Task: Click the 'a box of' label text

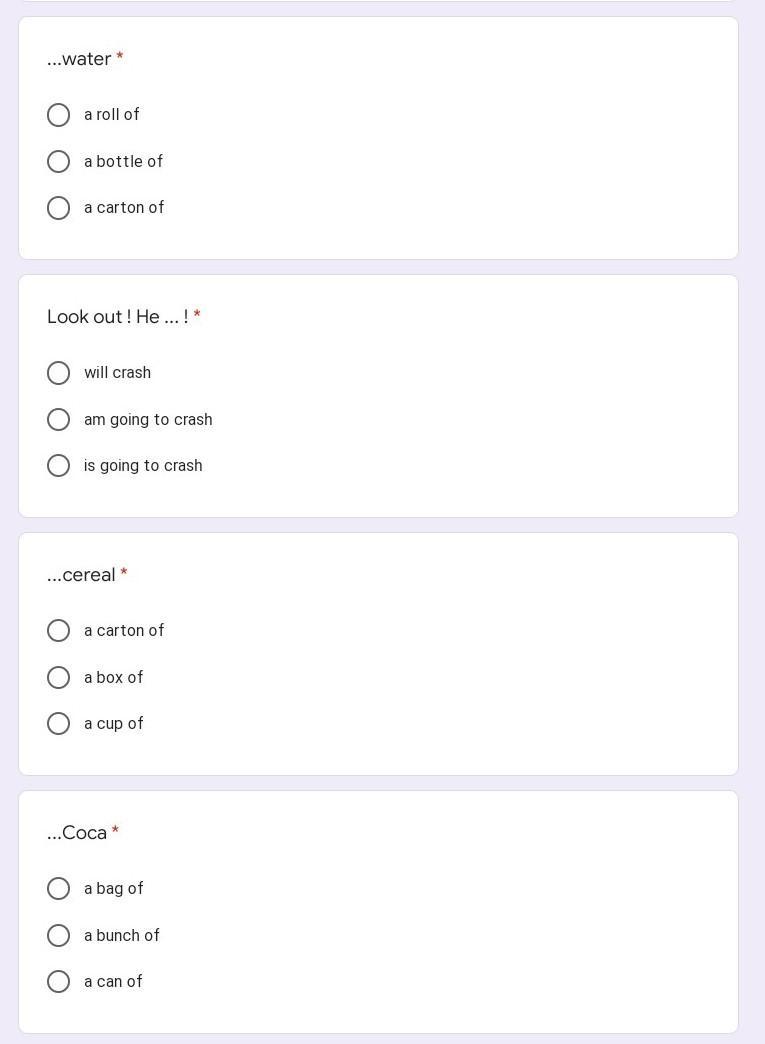Action: 113,678
